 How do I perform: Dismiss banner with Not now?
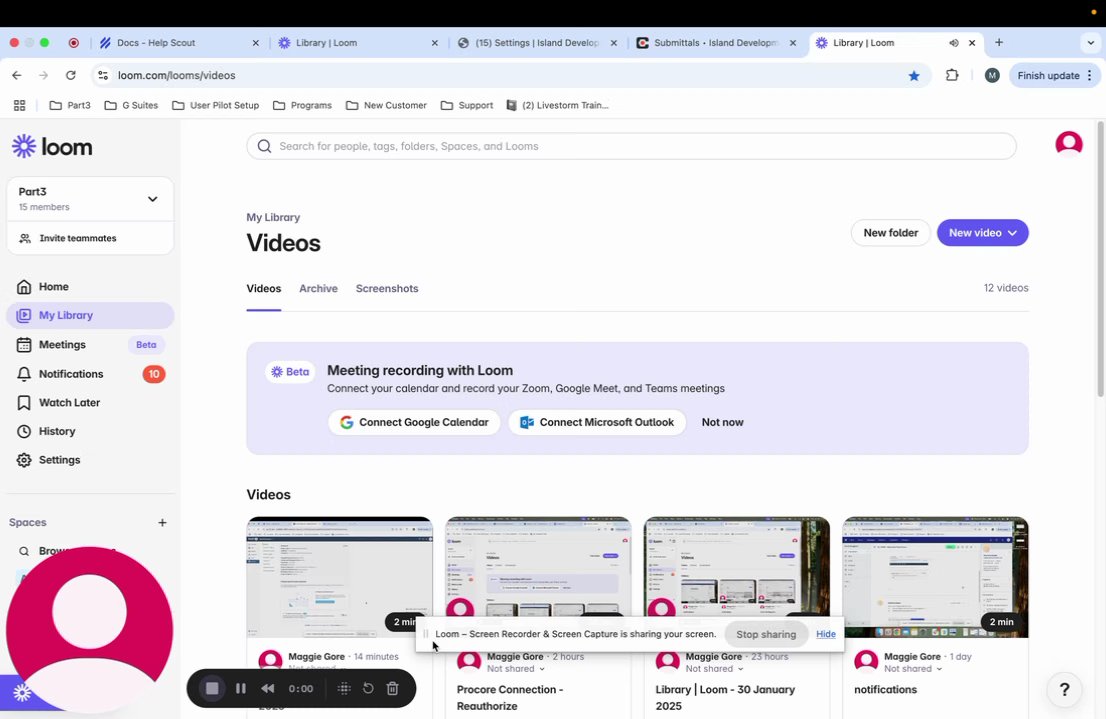pos(722,423)
